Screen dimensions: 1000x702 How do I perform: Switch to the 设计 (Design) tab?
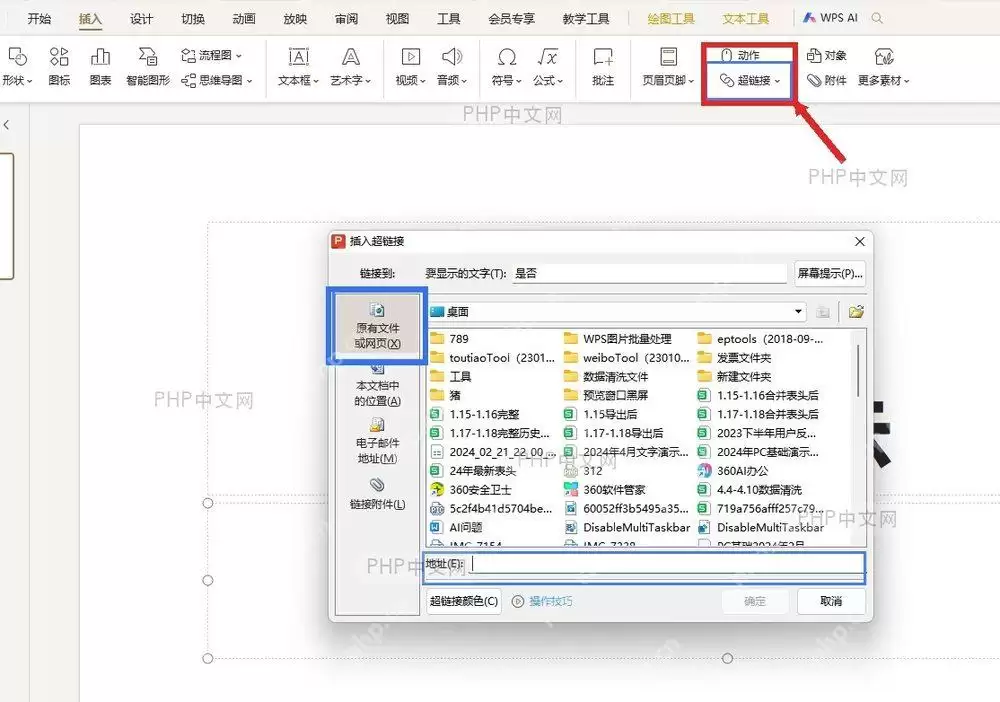coord(142,18)
